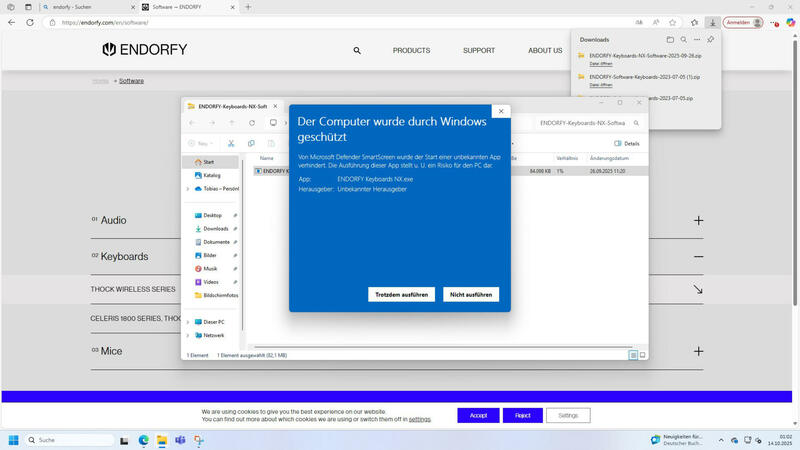Switch Explorer to large icons view

[x=642, y=355]
